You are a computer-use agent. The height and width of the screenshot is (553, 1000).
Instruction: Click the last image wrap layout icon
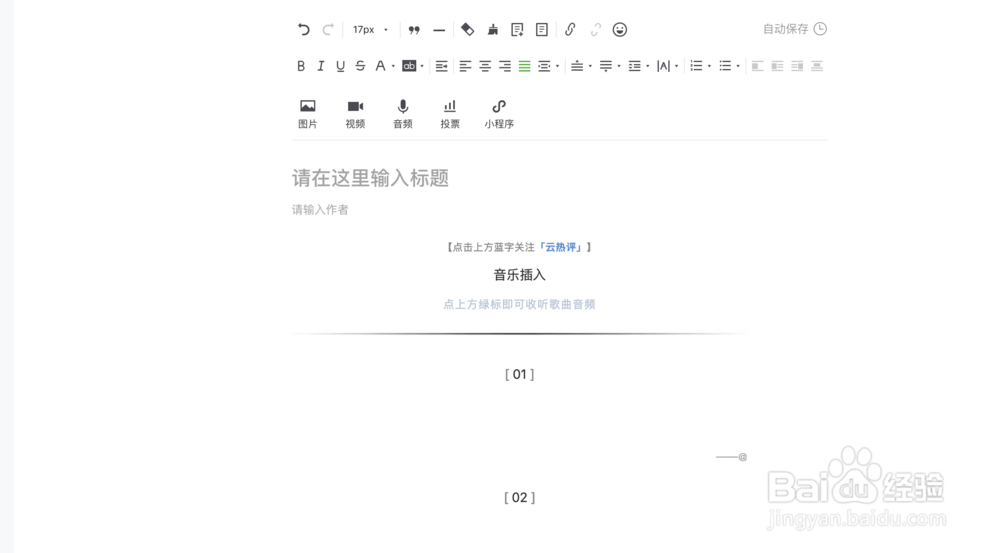tap(816, 66)
